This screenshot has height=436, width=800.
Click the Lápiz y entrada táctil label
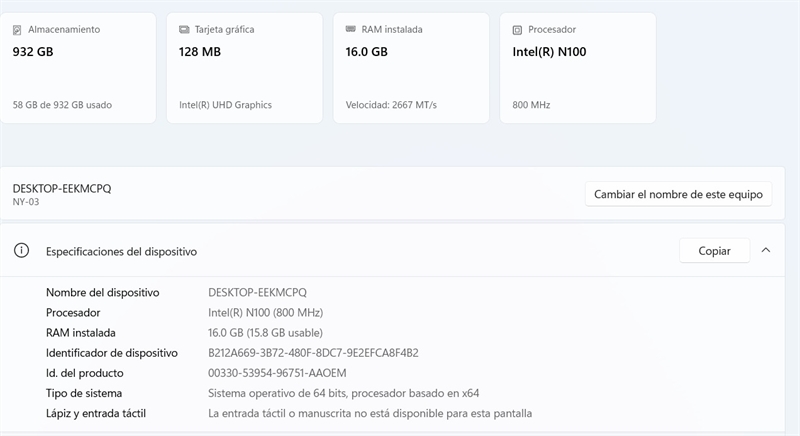(97, 413)
